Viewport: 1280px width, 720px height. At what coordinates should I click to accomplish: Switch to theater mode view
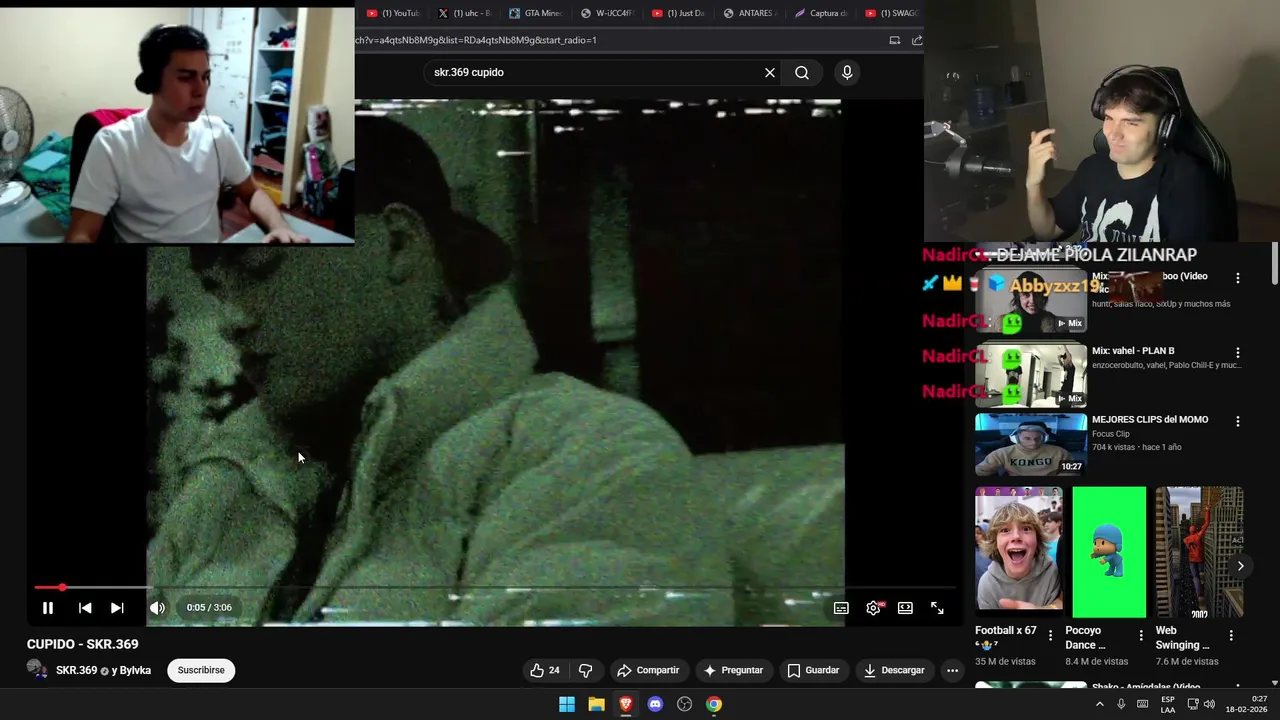click(905, 608)
